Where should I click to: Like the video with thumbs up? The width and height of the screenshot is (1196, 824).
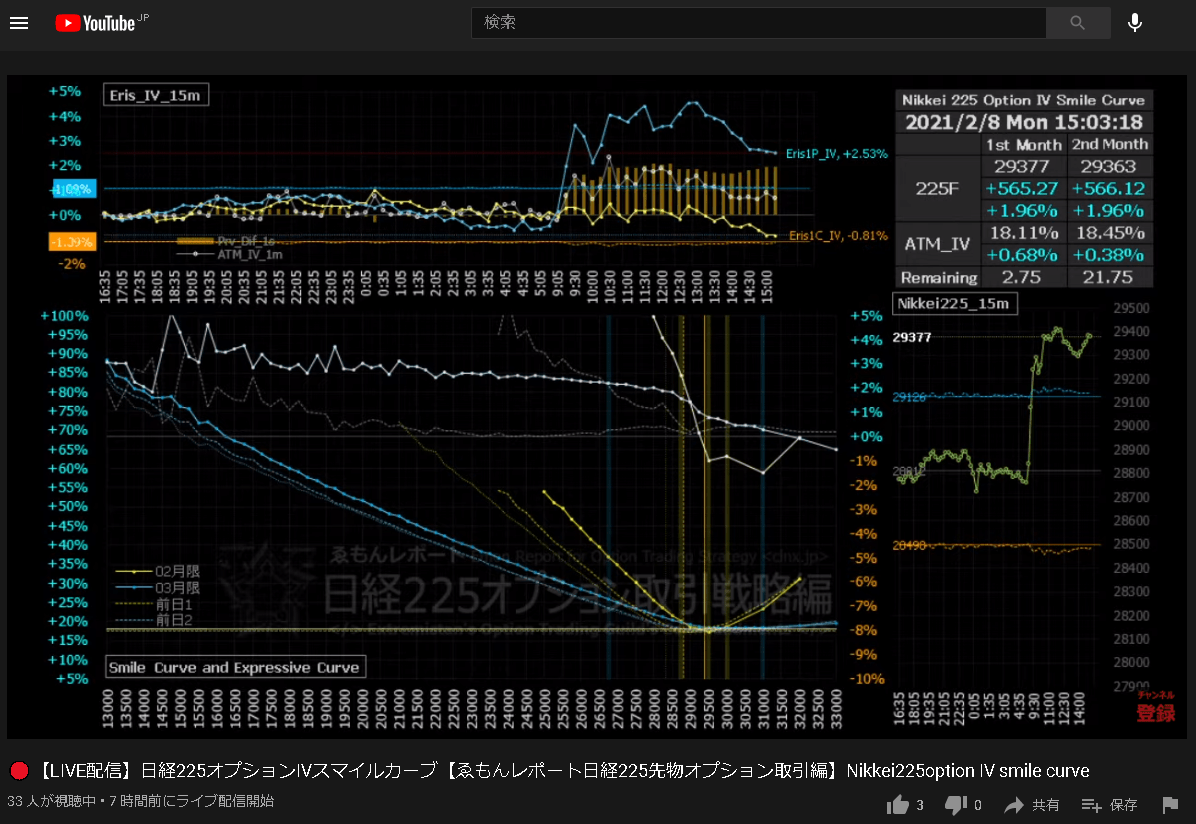[x=898, y=805]
